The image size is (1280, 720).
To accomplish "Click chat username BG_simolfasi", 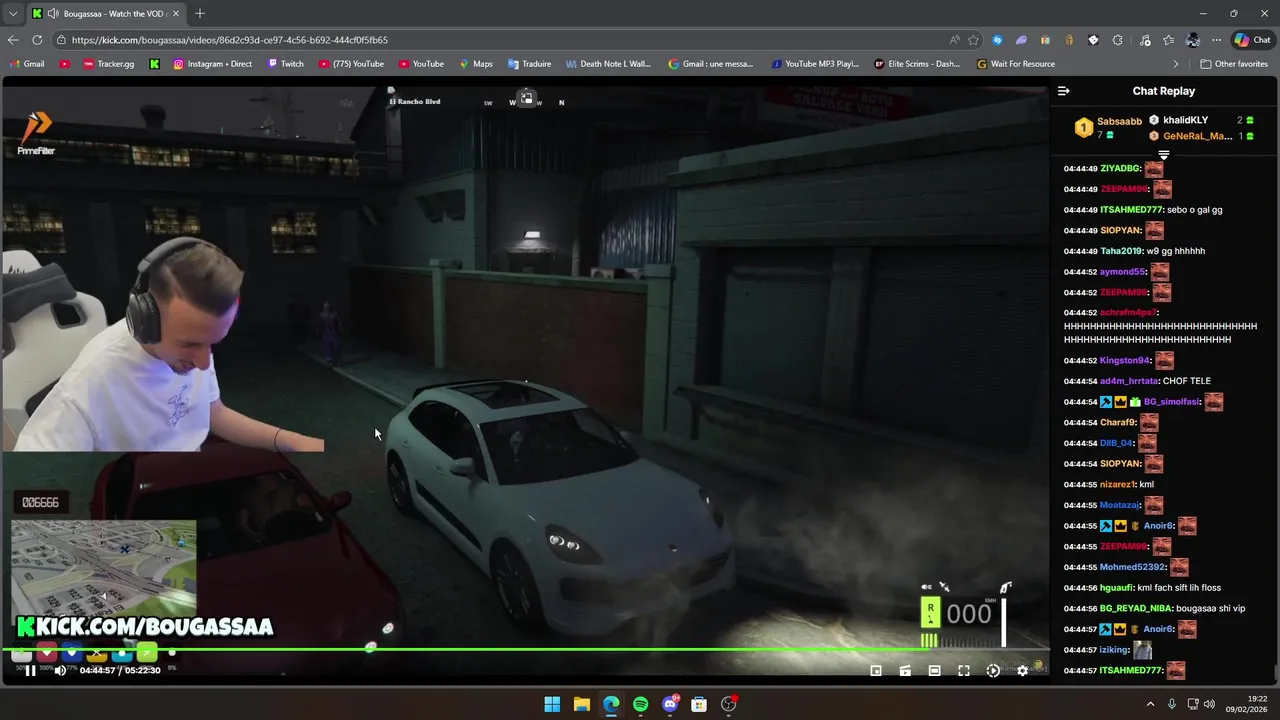I will pyautogui.click(x=1172, y=402).
